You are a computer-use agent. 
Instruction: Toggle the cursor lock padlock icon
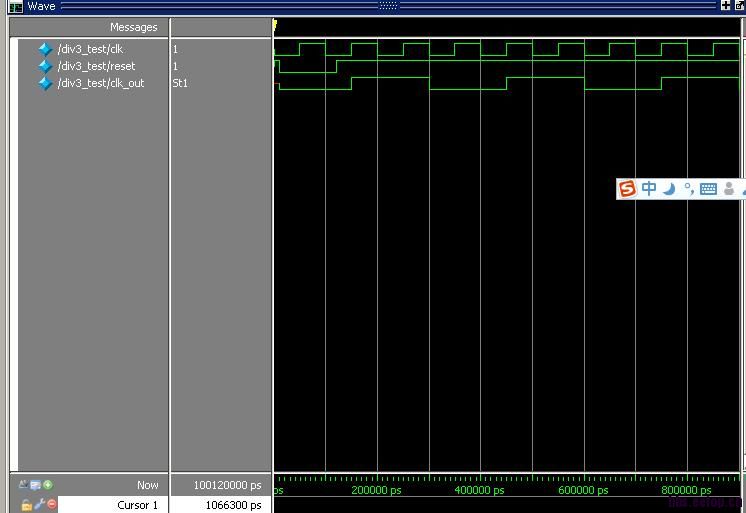coord(26,505)
